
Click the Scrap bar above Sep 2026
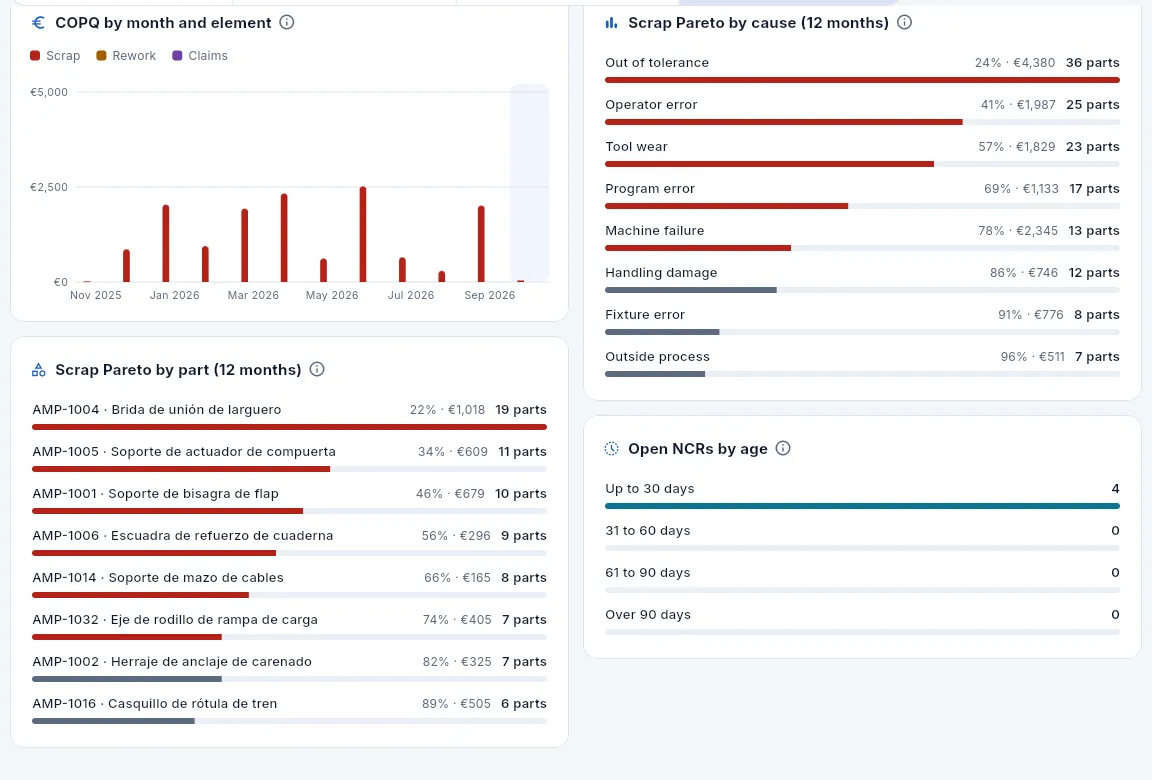pos(481,244)
